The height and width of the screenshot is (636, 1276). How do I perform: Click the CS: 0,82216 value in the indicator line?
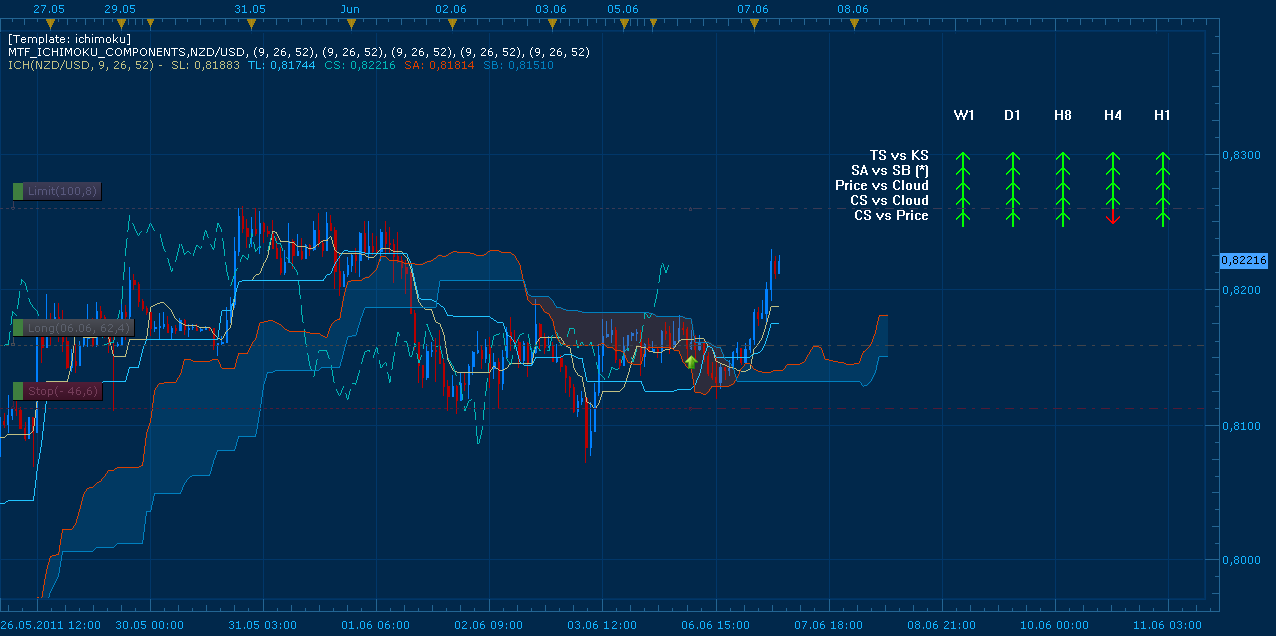(x=359, y=64)
